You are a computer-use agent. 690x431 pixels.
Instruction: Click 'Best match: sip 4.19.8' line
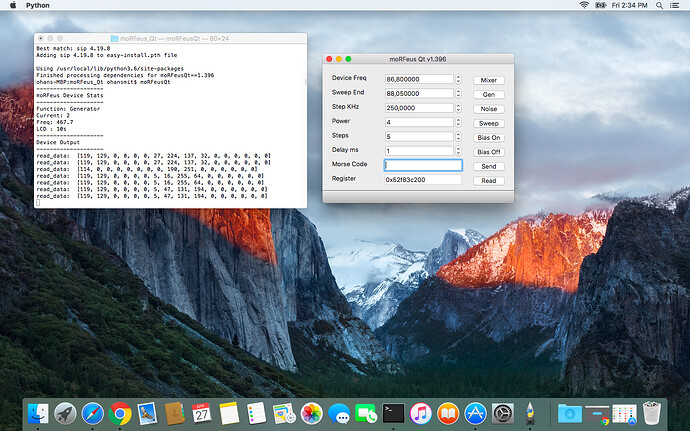(x=73, y=48)
